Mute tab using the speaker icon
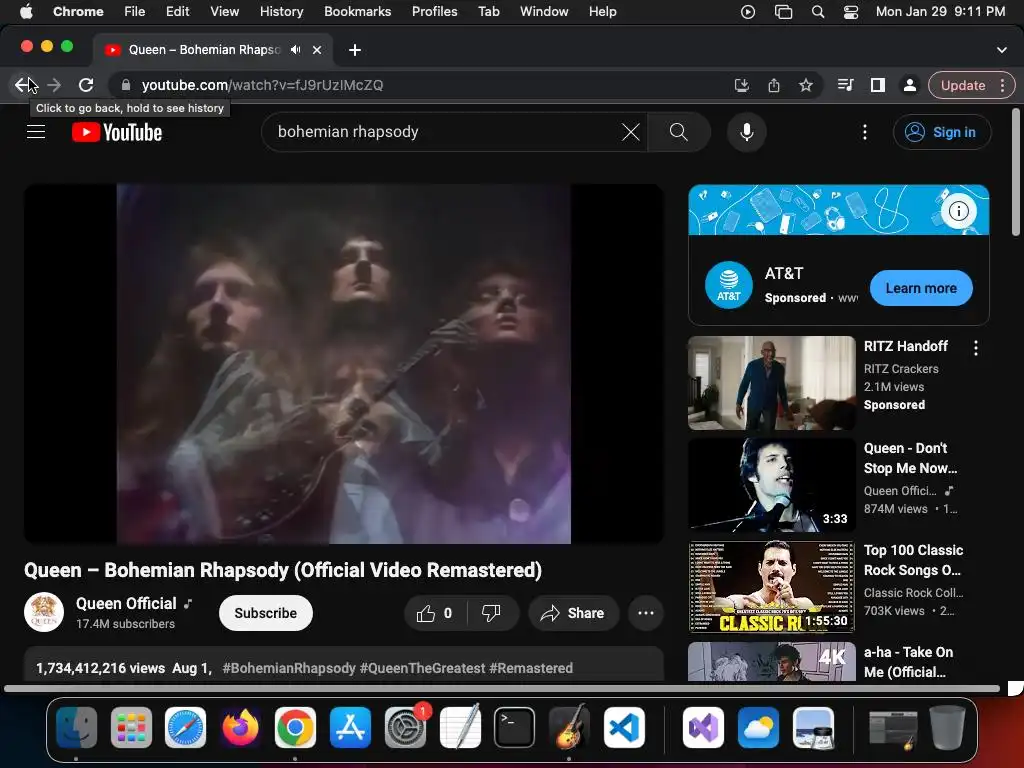The width and height of the screenshot is (1024, 768). coord(296,50)
